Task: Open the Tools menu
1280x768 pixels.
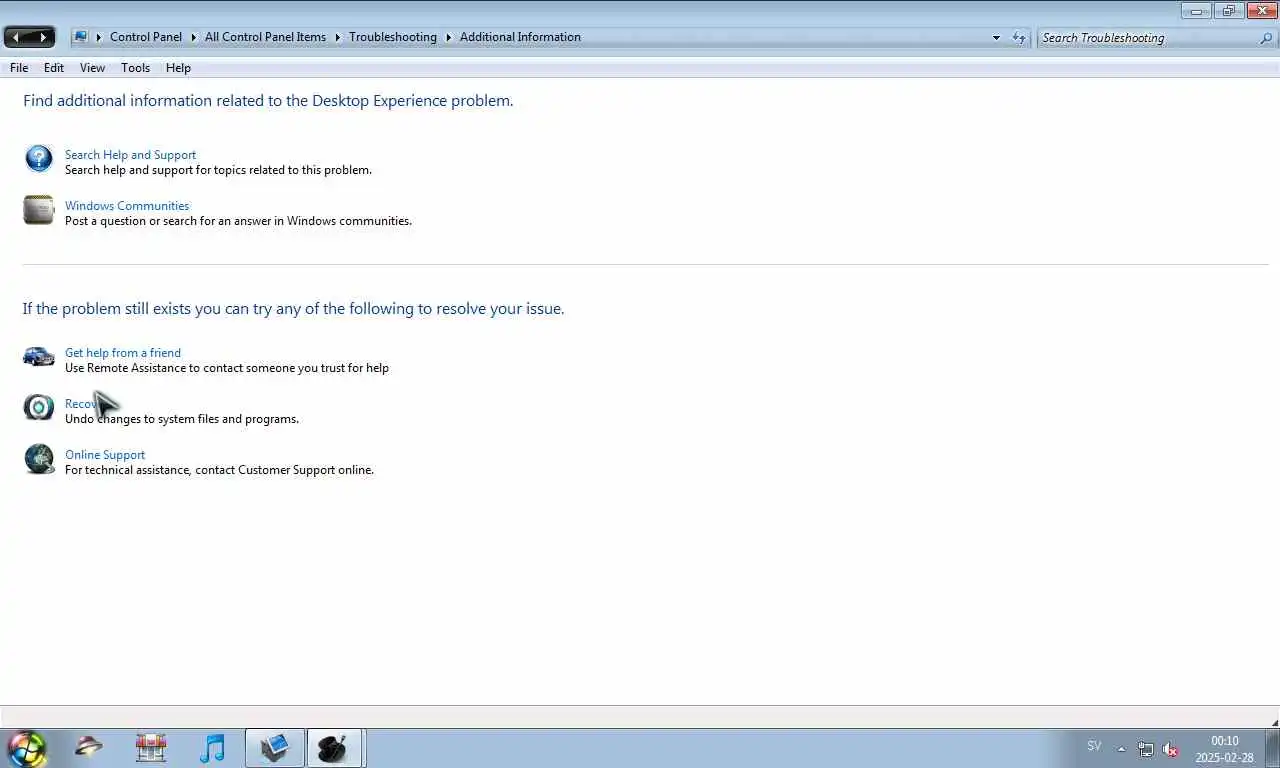Action: pyautogui.click(x=135, y=68)
